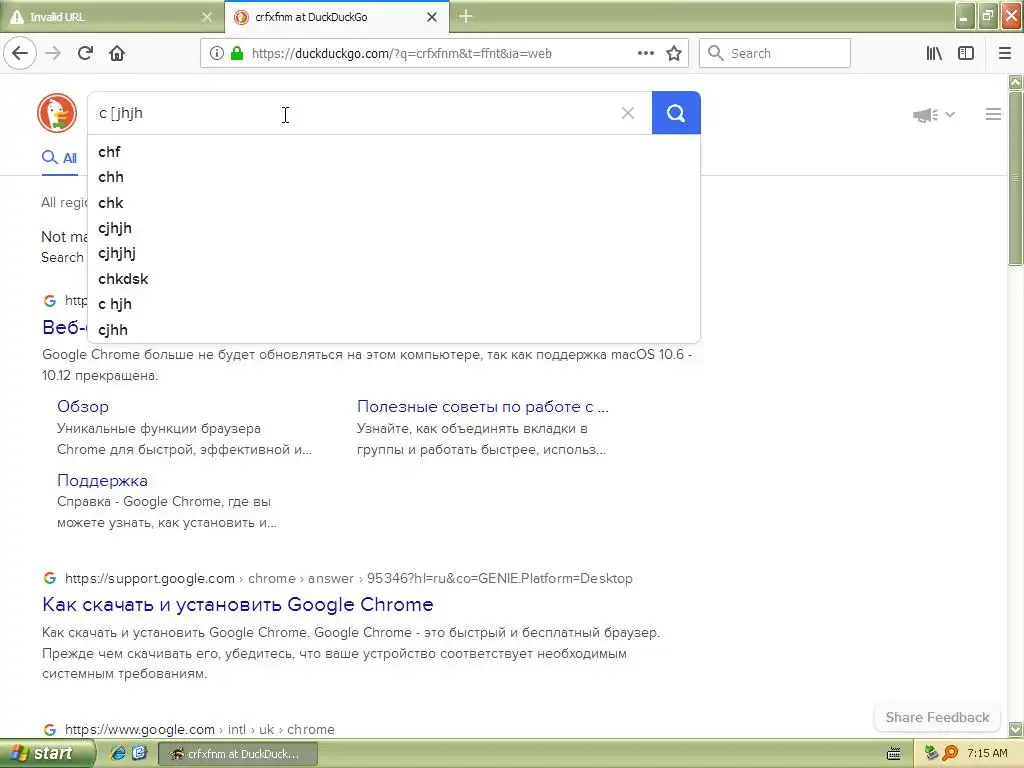Pick the 'cjhjhj' suggestion
The width and height of the screenshot is (1024, 768).
[394, 253]
